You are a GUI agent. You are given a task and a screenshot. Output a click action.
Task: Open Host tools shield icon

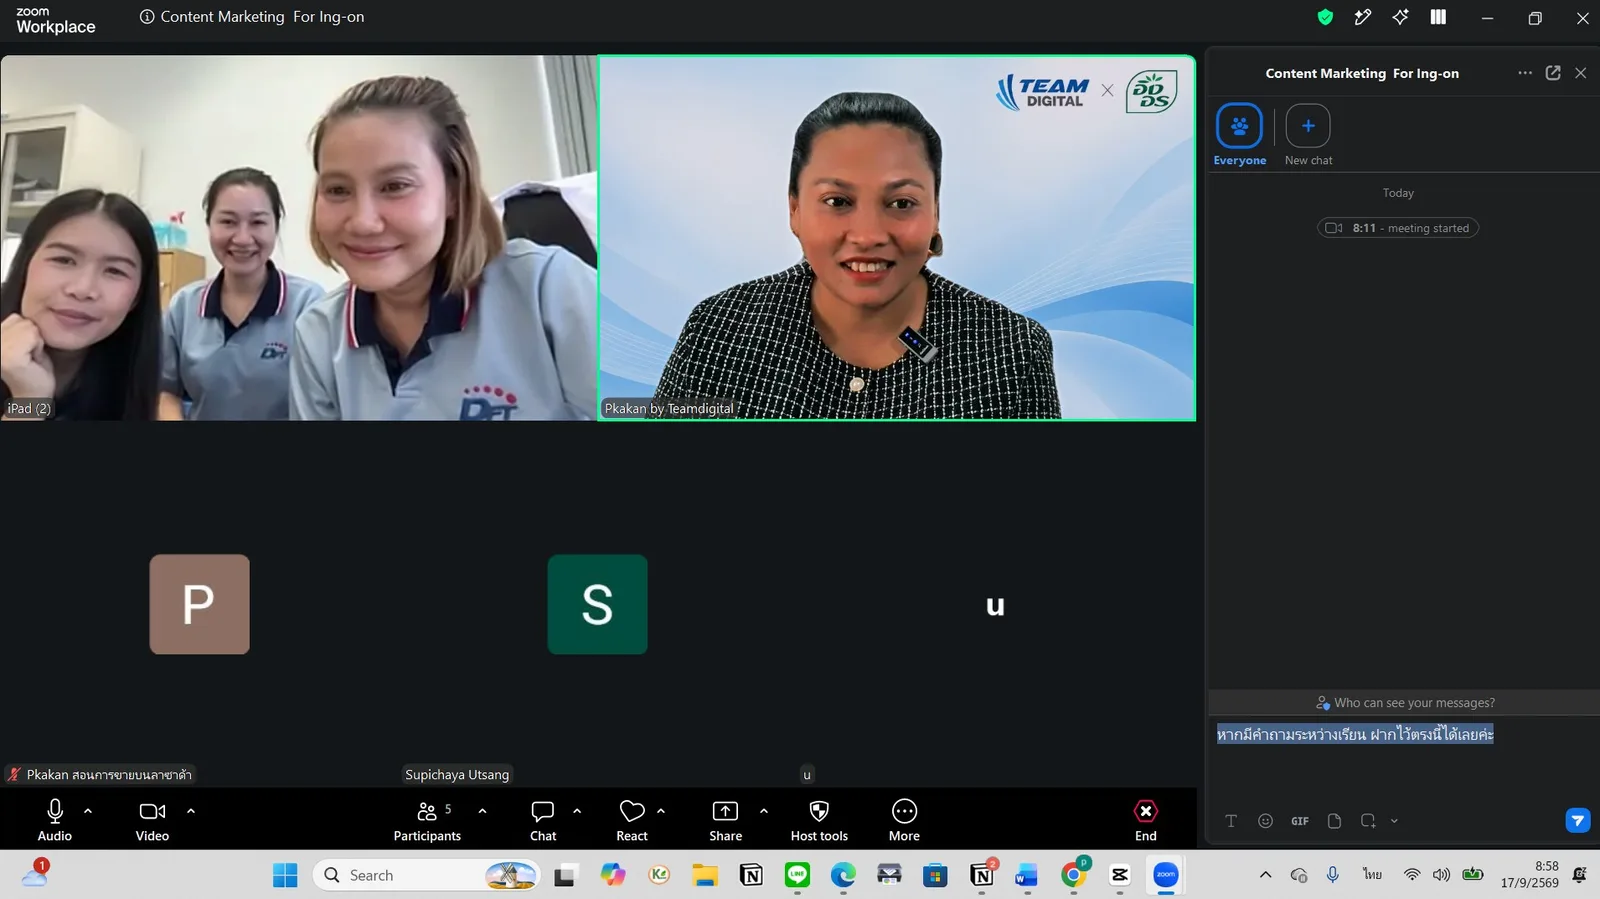click(819, 811)
